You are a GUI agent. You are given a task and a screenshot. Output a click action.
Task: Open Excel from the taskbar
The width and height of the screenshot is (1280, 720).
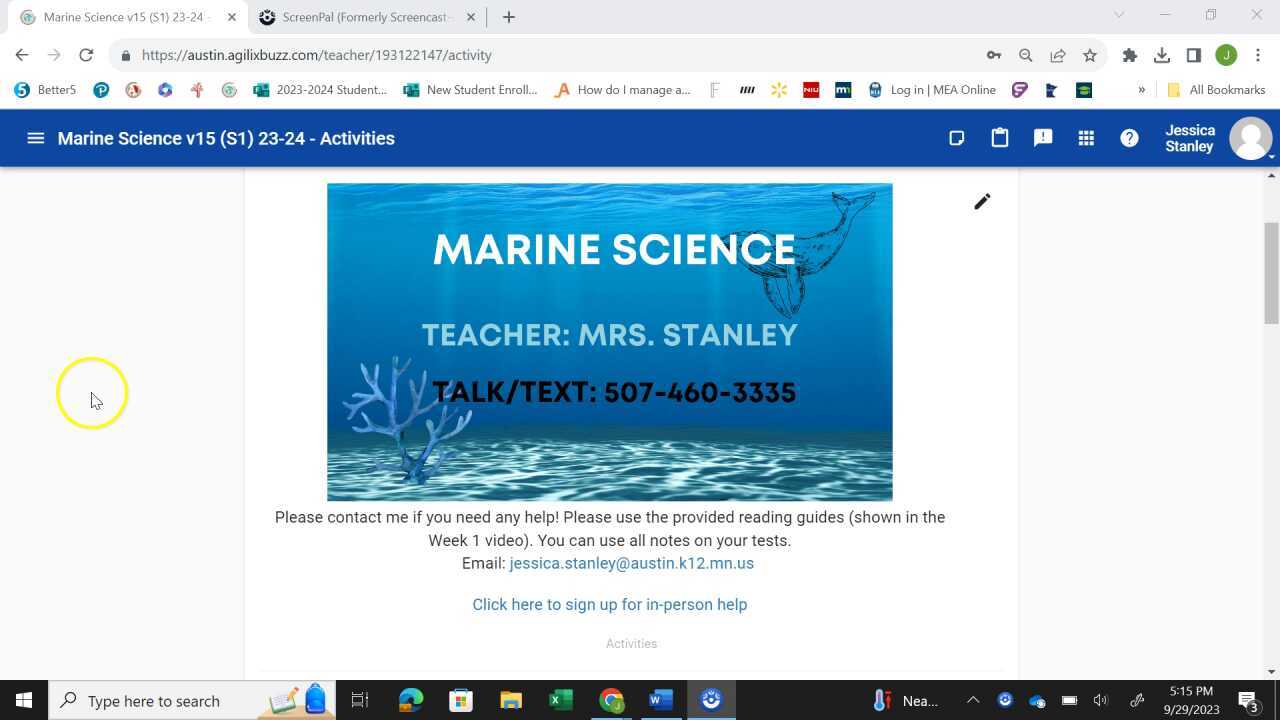click(x=561, y=700)
